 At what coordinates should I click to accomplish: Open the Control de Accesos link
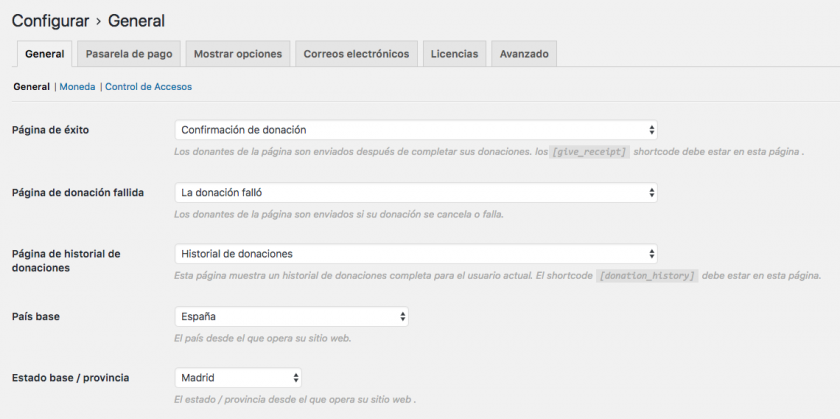pyautogui.click(x=148, y=87)
